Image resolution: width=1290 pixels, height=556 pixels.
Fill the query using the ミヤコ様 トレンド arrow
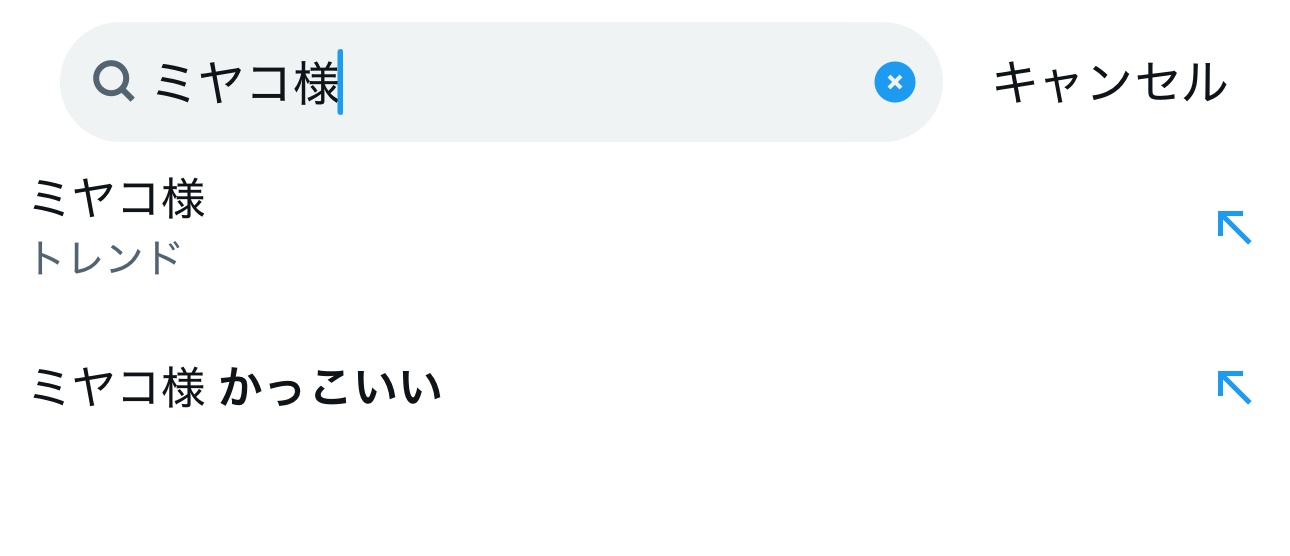(x=1234, y=227)
